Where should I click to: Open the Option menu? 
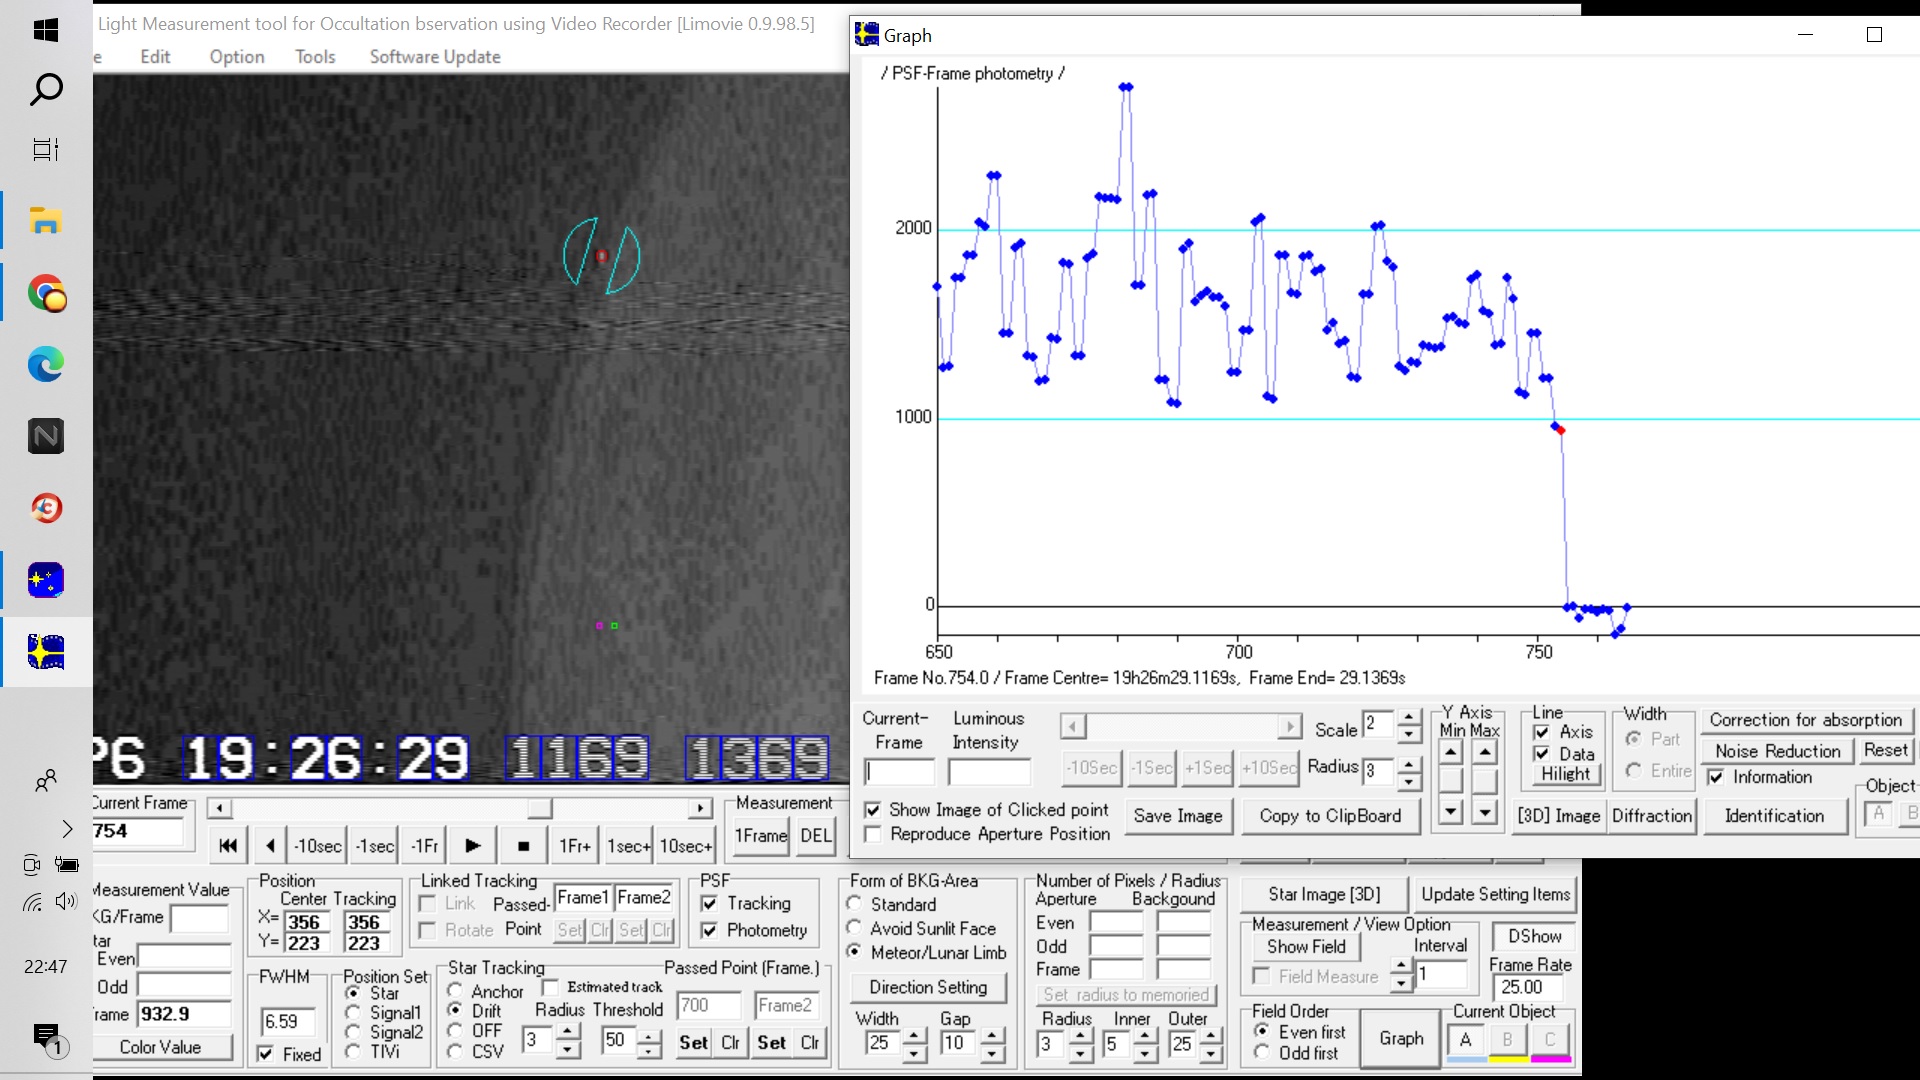(237, 57)
